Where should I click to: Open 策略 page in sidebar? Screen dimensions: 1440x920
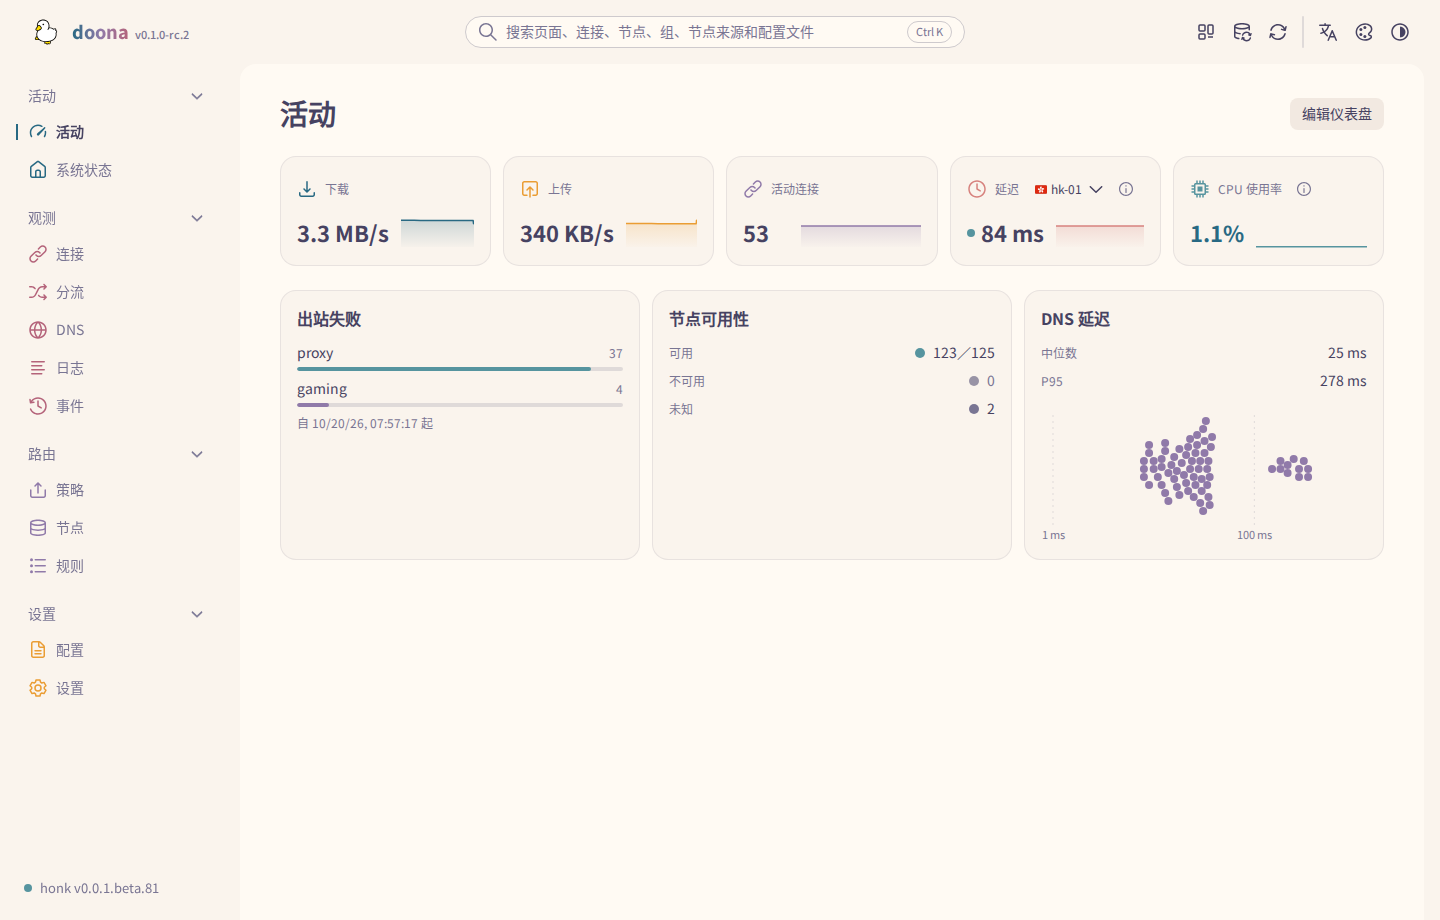tap(116, 490)
